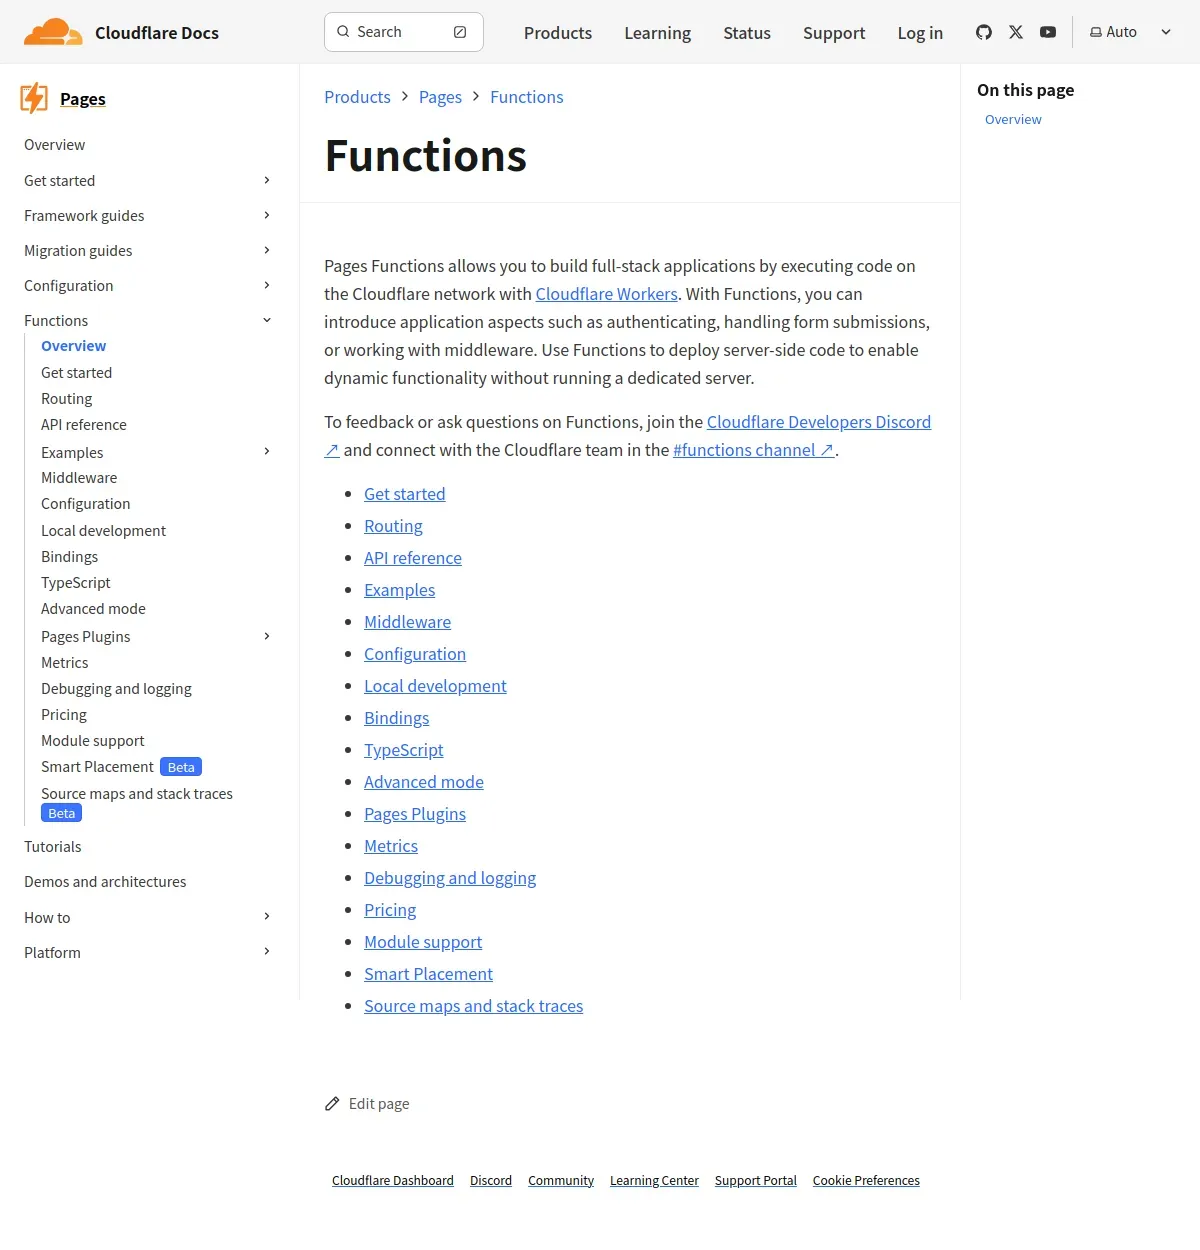The width and height of the screenshot is (1200, 1250).
Task: Select TypeScript in the sidebar
Action: tap(76, 583)
